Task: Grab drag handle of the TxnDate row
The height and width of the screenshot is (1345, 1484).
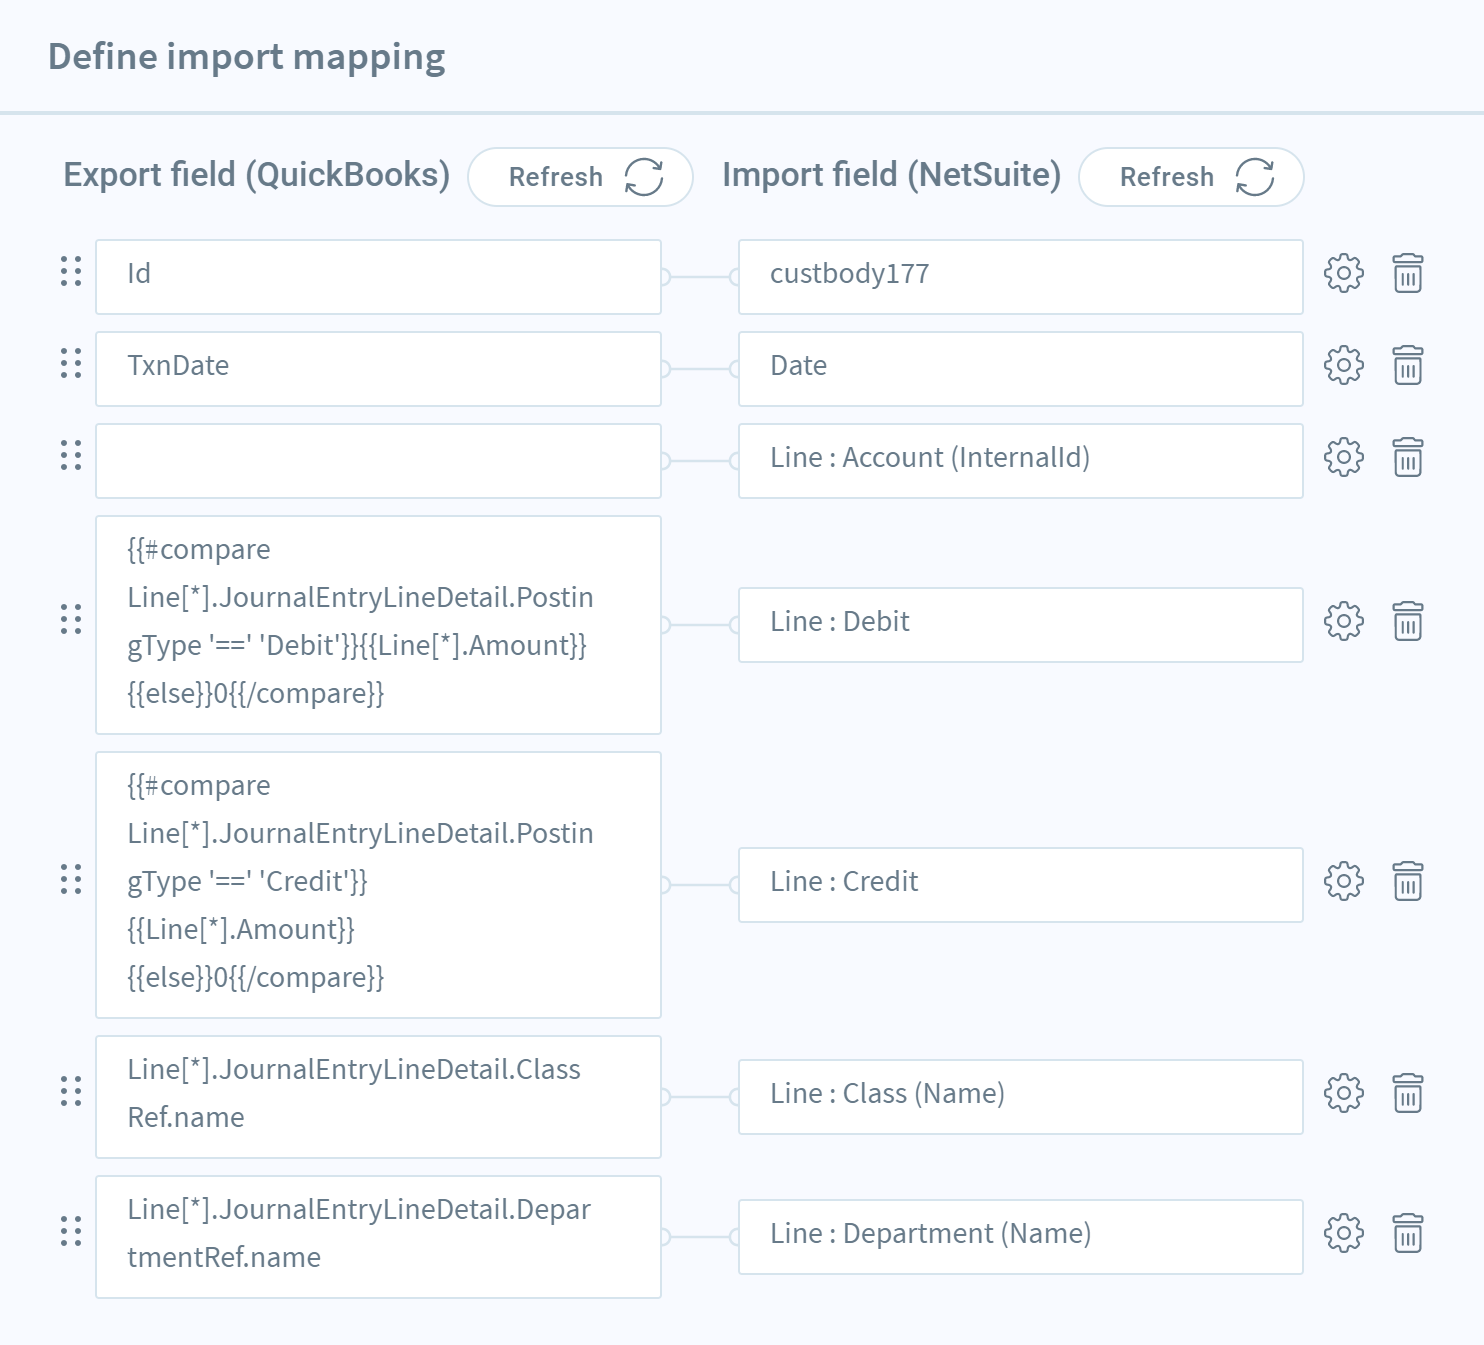Action: [71, 363]
